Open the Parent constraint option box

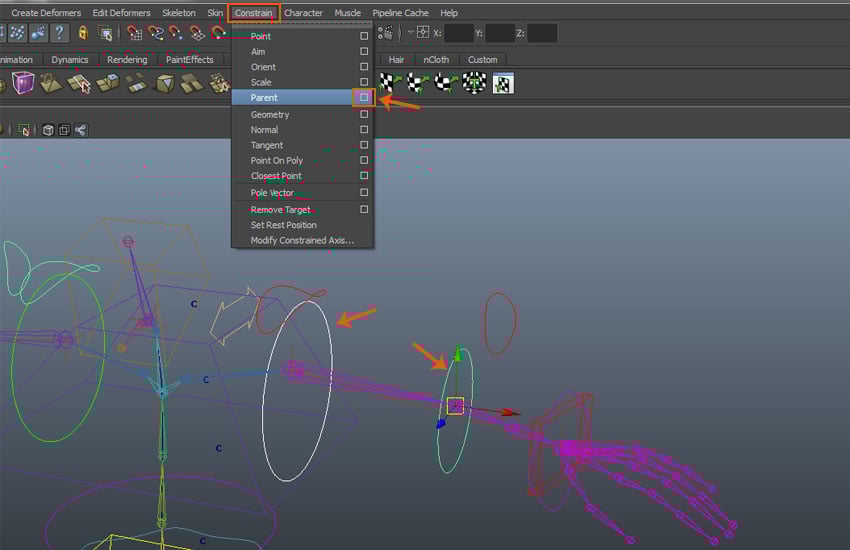(x=364, y=98)
